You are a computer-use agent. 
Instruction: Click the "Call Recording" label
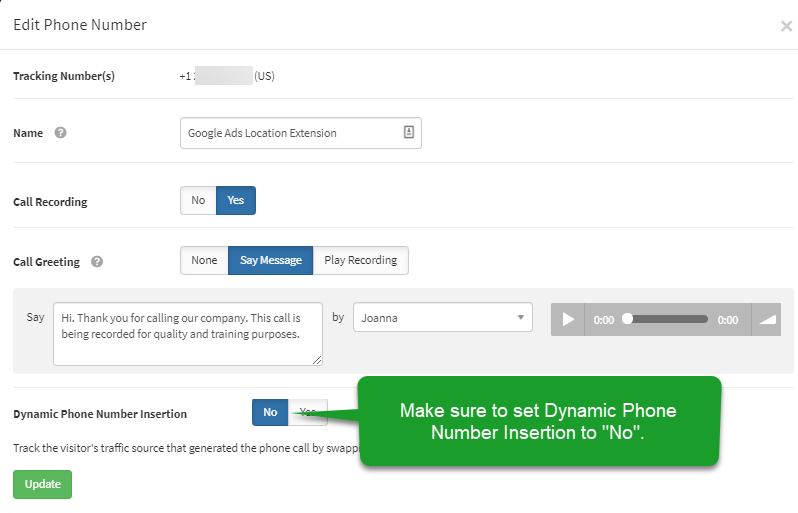pyautogui.click(x=50, y=202)
